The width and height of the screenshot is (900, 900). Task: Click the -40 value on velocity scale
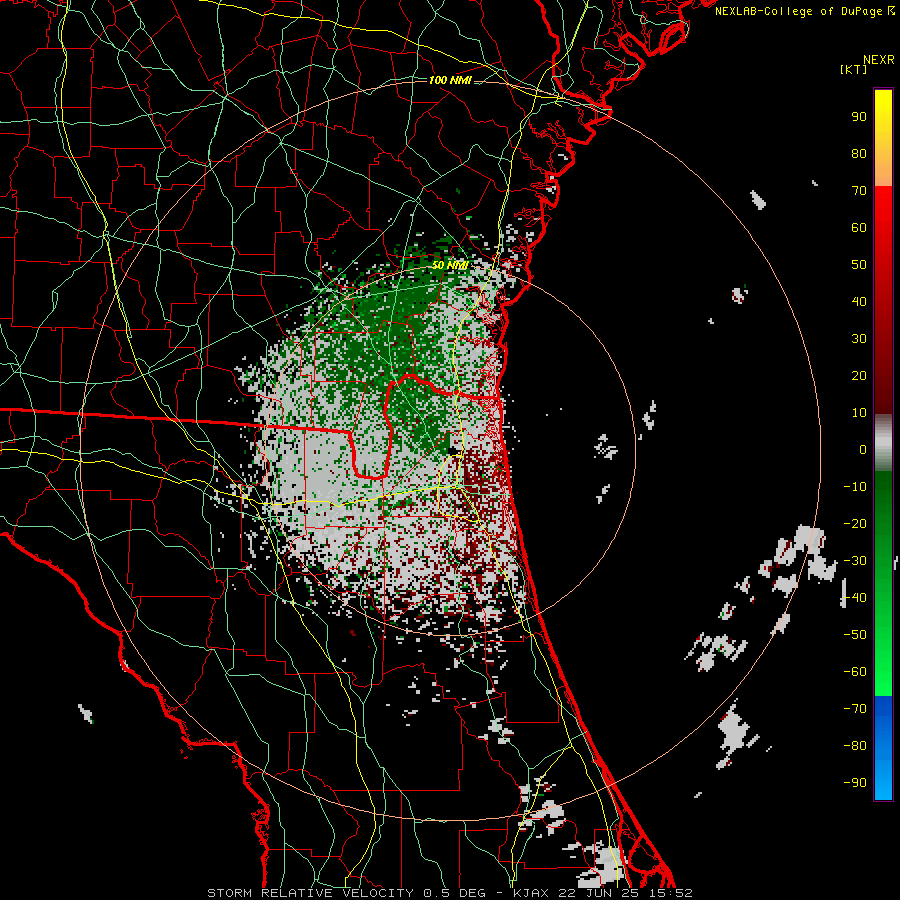(x=855, y=598)
